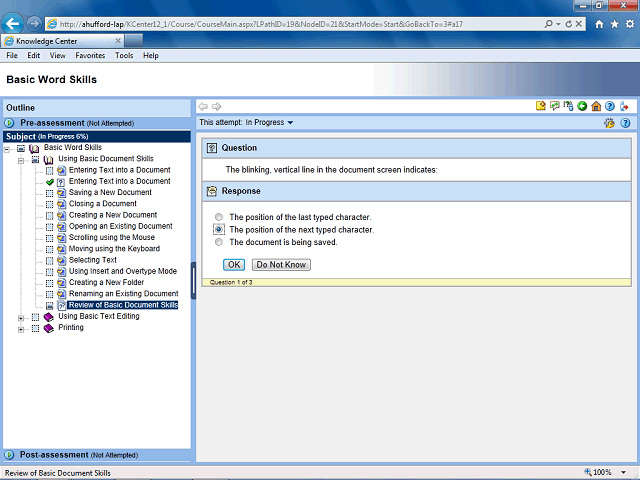Select 'The document is being saved' option
Image resolution: width=640 pixels, height=480 pixels.
tap(219, 242)
